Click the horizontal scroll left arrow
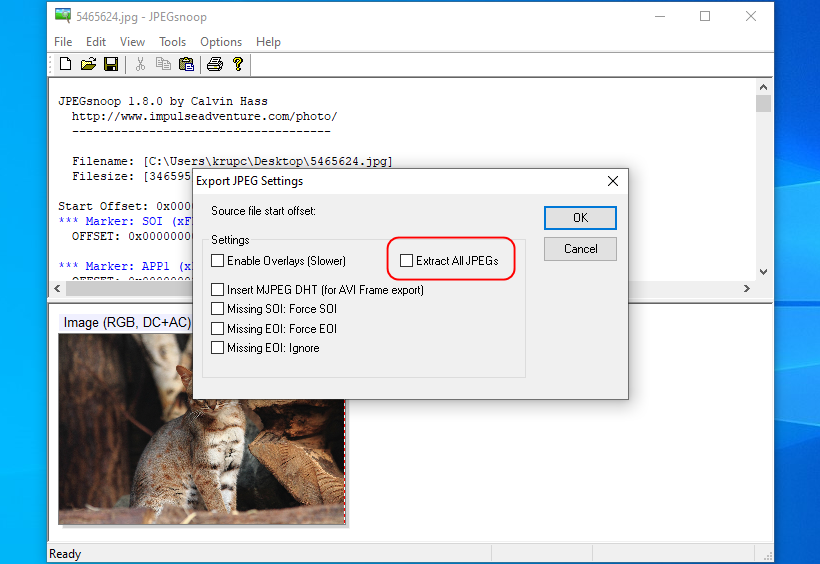Screen dimensions: 820x564 58,289
